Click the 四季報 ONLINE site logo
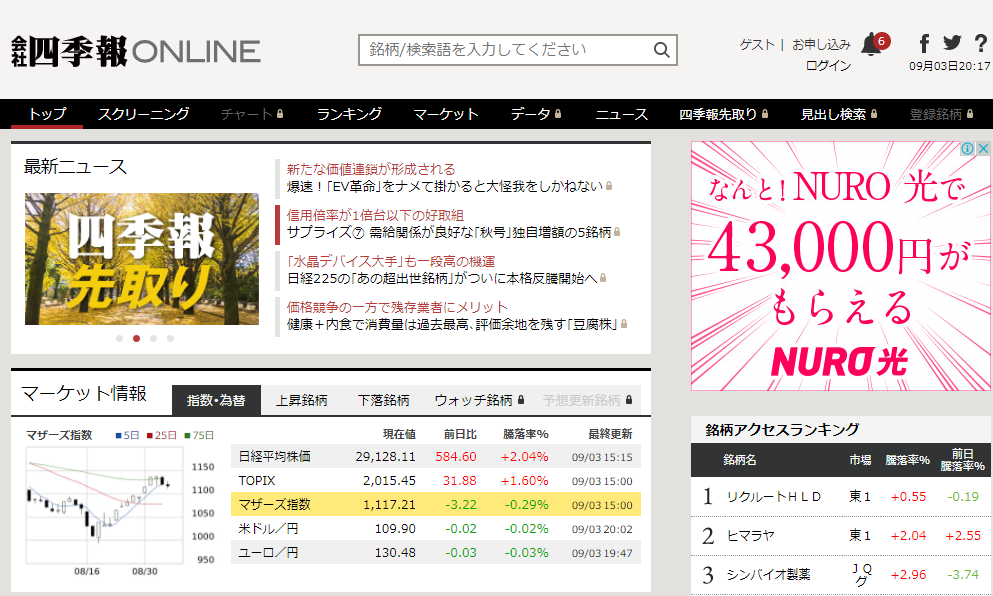993x596 pixels. [136, 51]
